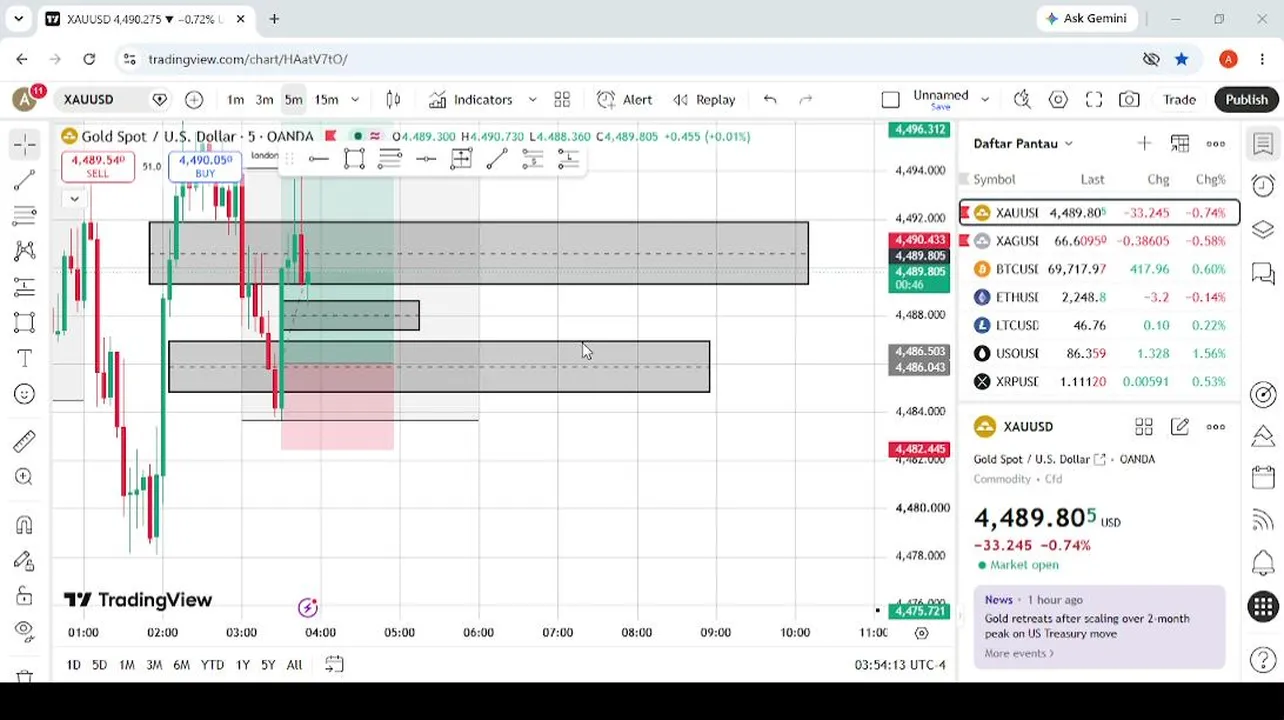Click the SELL 4,489.54 button
This screenshot has height=720, width=1284.
tap(97, 166)
